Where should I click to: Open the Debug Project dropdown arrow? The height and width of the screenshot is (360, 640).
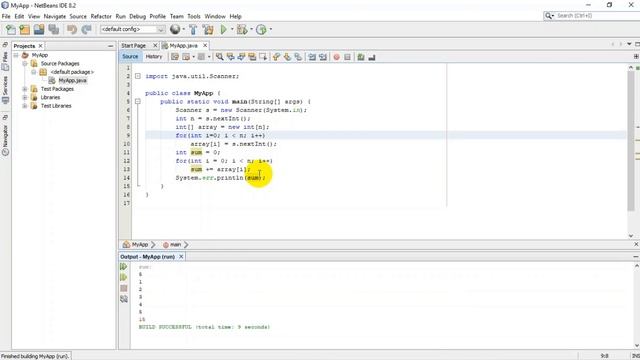coord(251,29)
